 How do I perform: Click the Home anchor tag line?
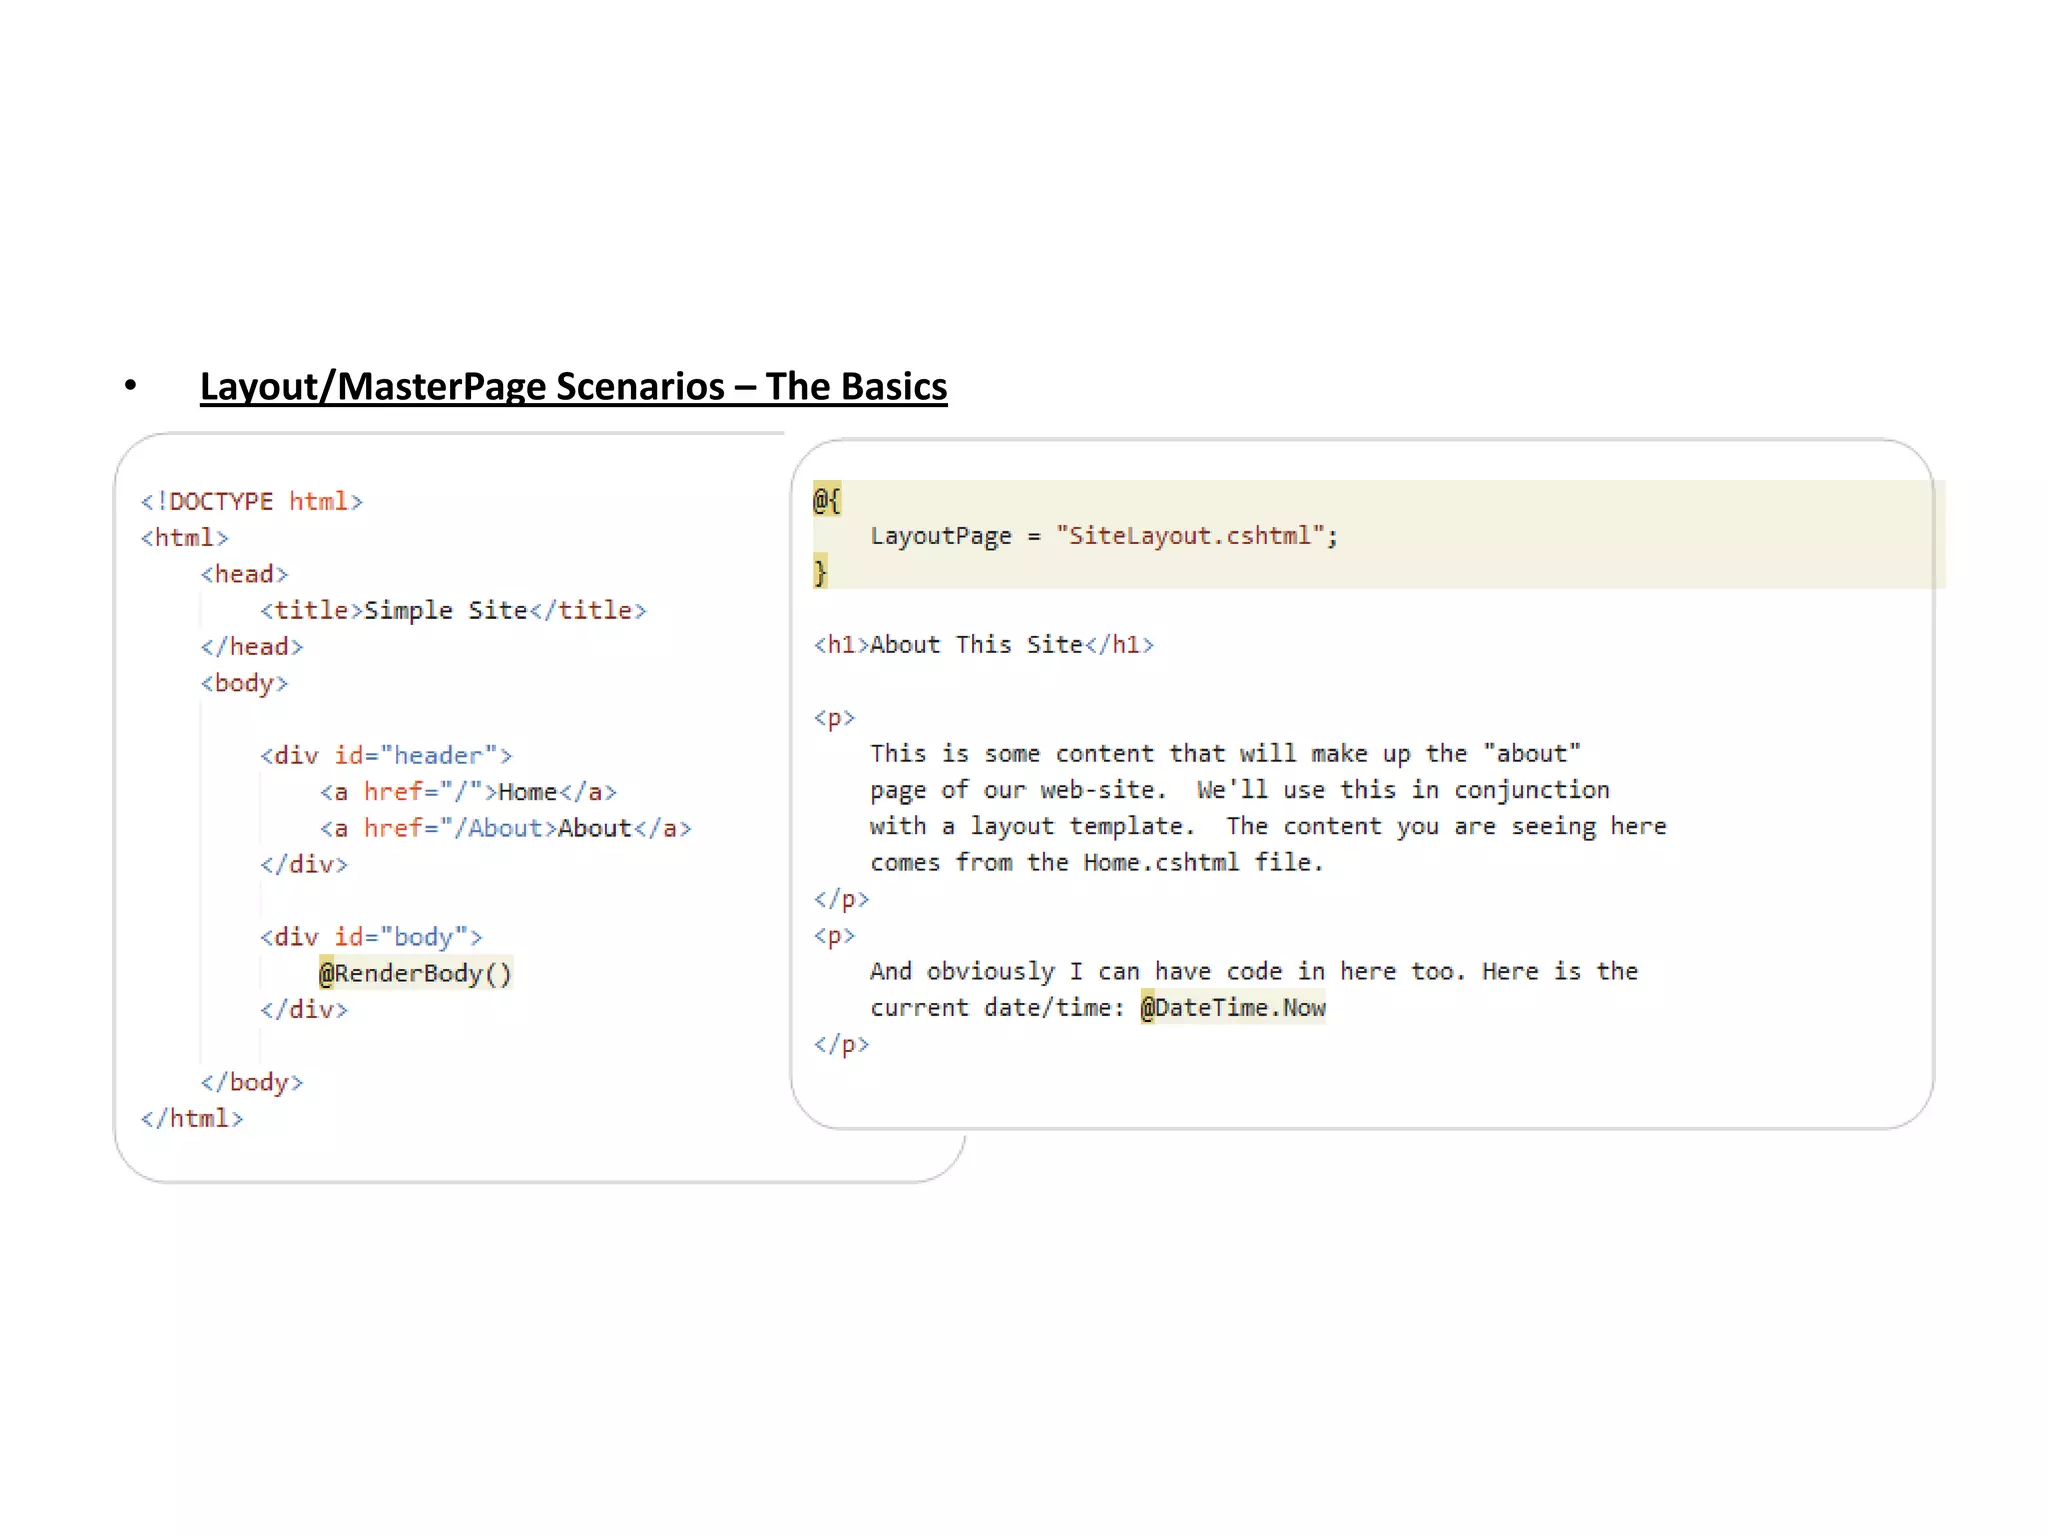pyautogui.click(x=468, y=792)
